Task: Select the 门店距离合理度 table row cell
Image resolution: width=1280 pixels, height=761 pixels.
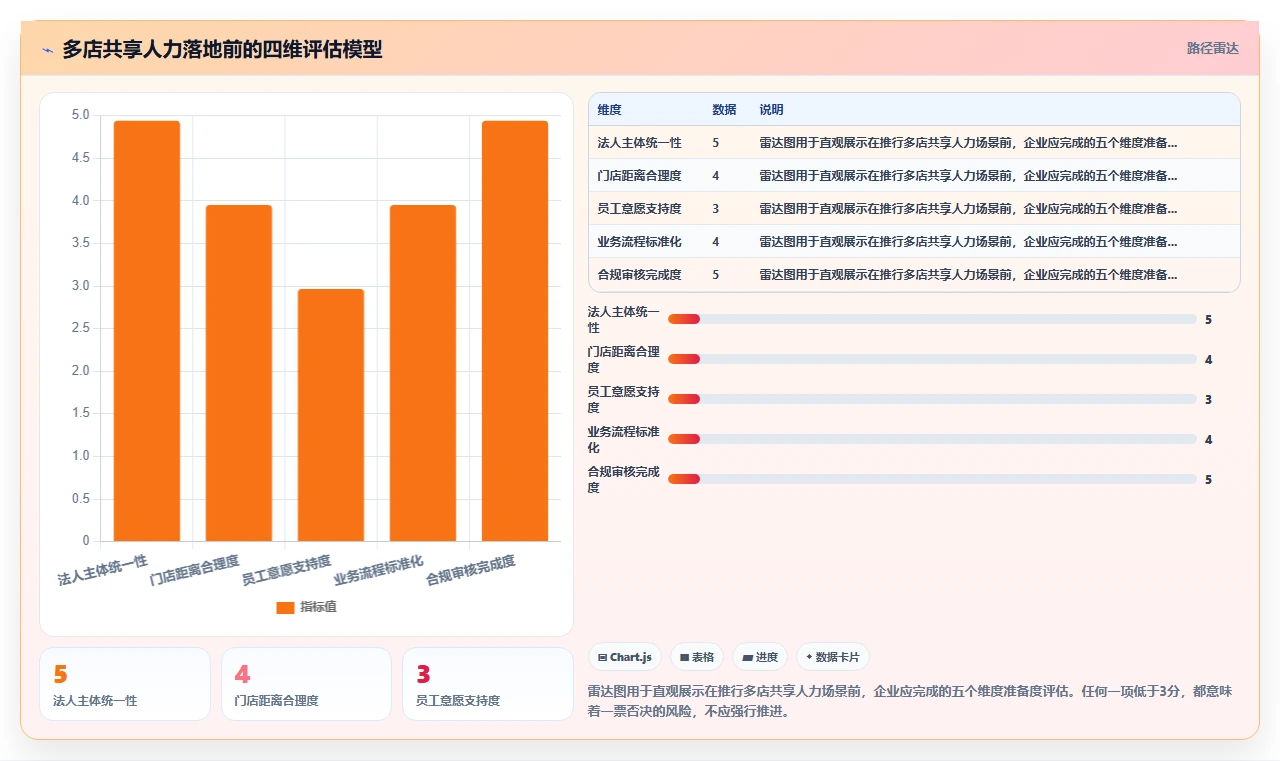Action: tap(640, 175)
